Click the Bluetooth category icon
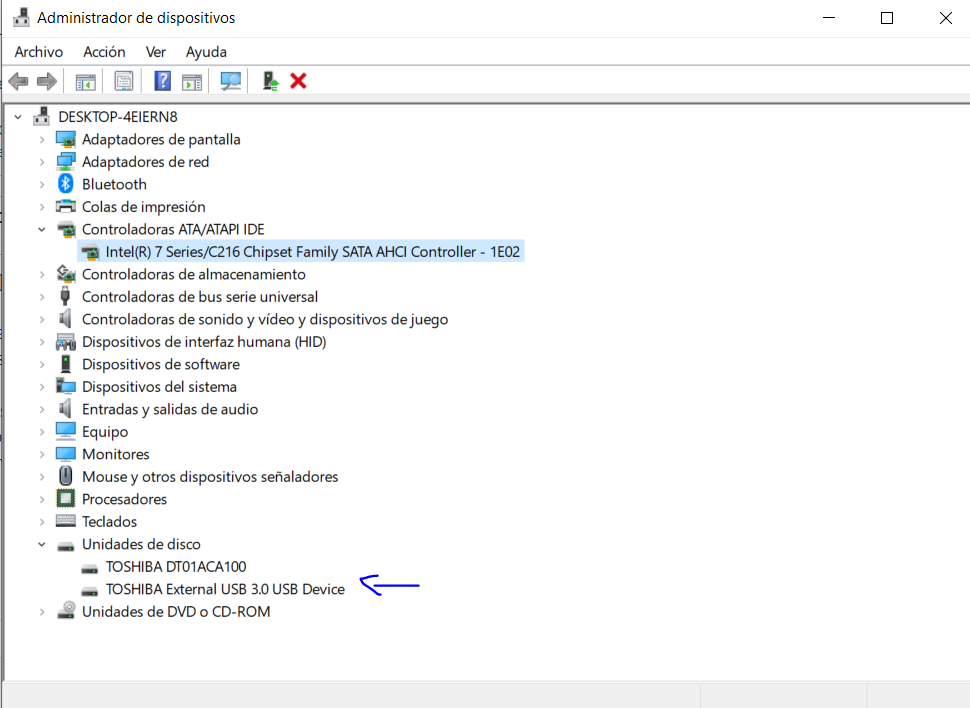The height and width of the screenshot is (708, 970). pyautogui.click(x=66, y=184)
